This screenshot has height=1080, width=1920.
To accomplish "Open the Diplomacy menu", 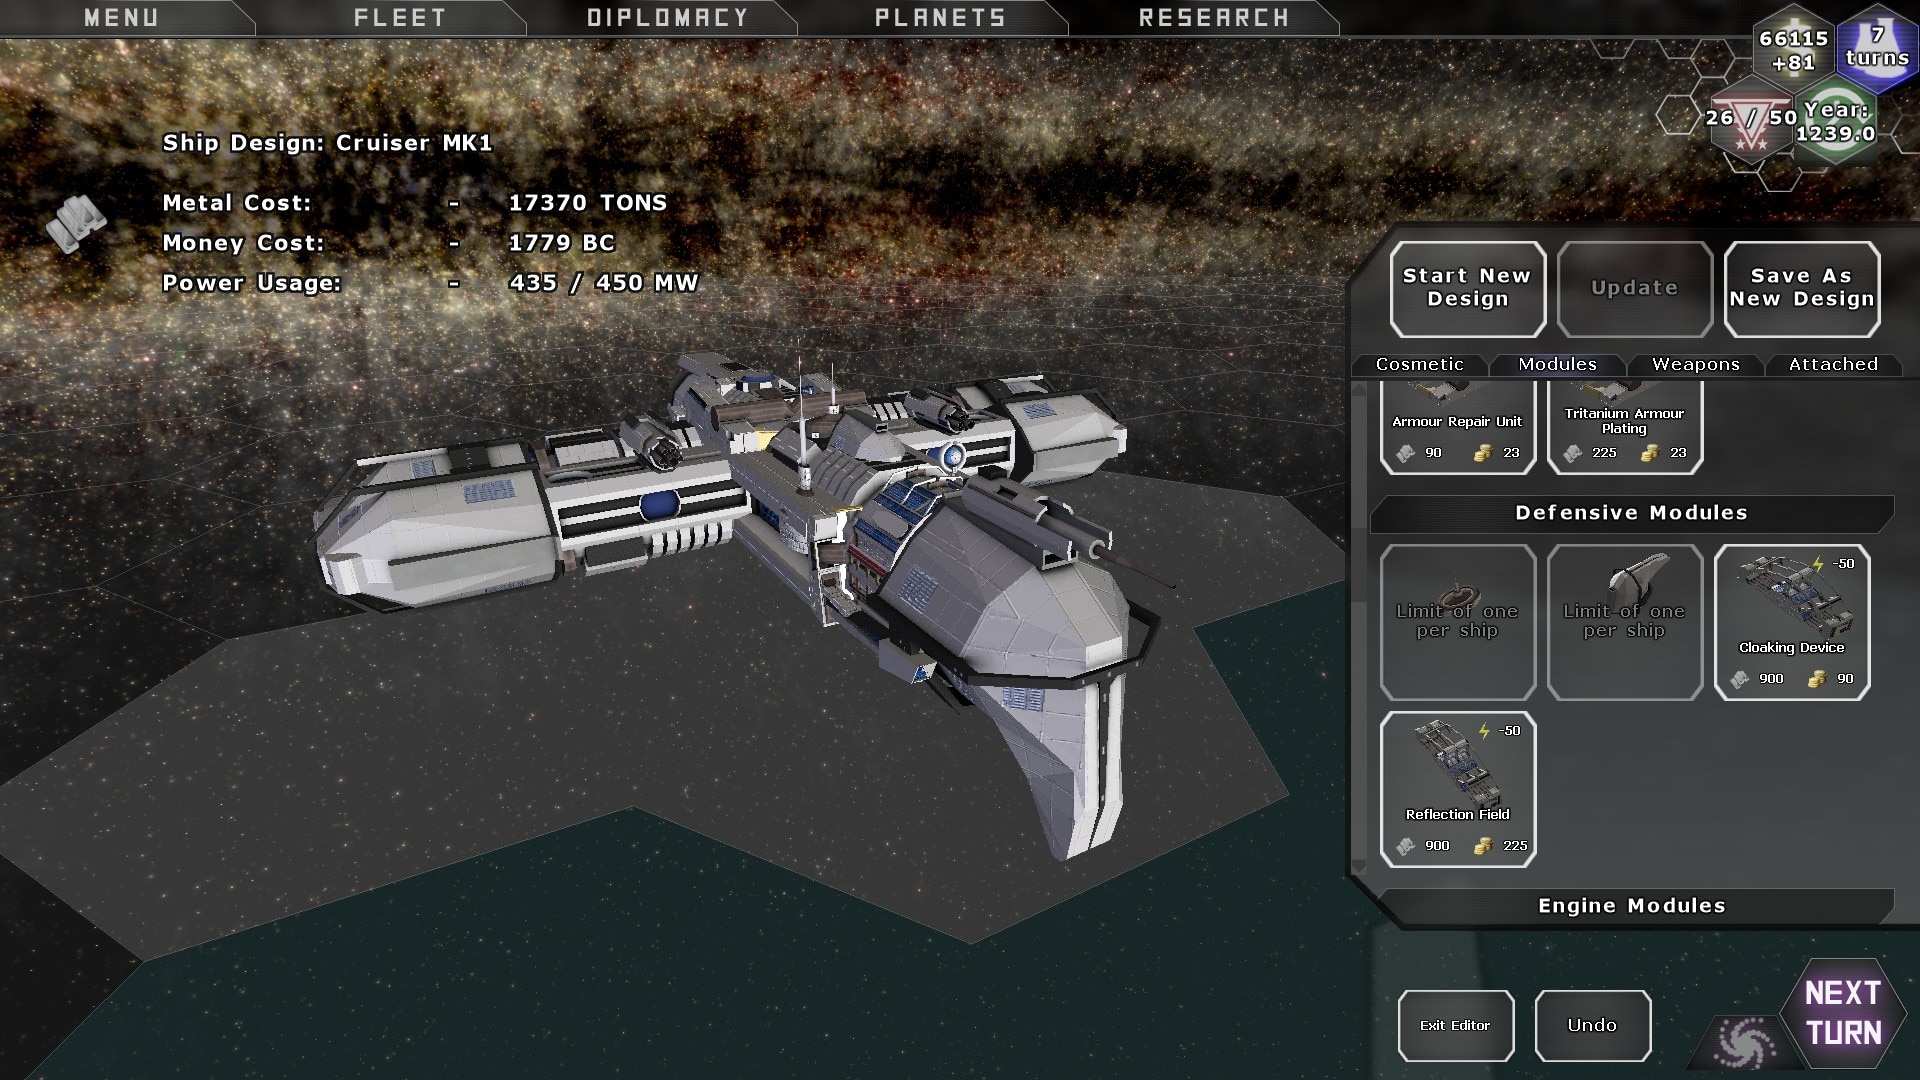I will pyautogui.click(x=667, y=18).
